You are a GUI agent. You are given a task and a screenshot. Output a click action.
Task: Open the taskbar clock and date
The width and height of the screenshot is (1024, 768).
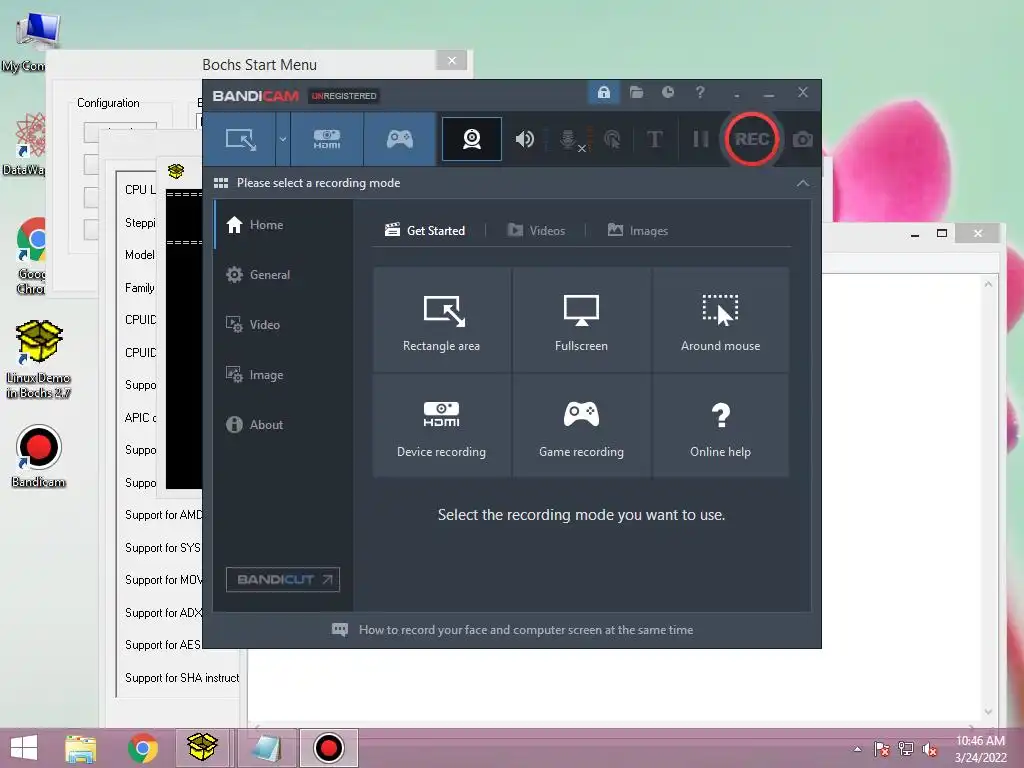[x=980, y=749]
